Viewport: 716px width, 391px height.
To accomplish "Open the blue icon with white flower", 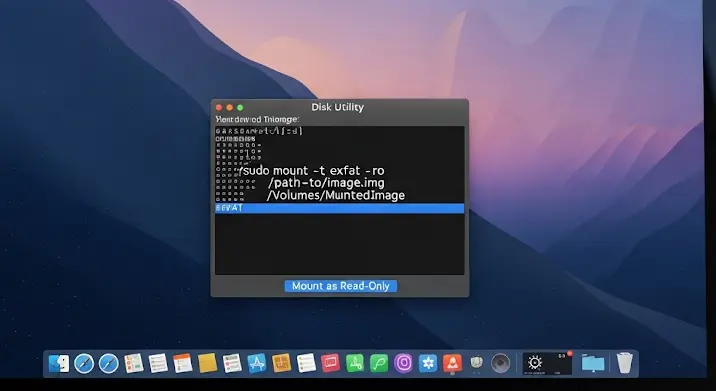I will (428, 364).
